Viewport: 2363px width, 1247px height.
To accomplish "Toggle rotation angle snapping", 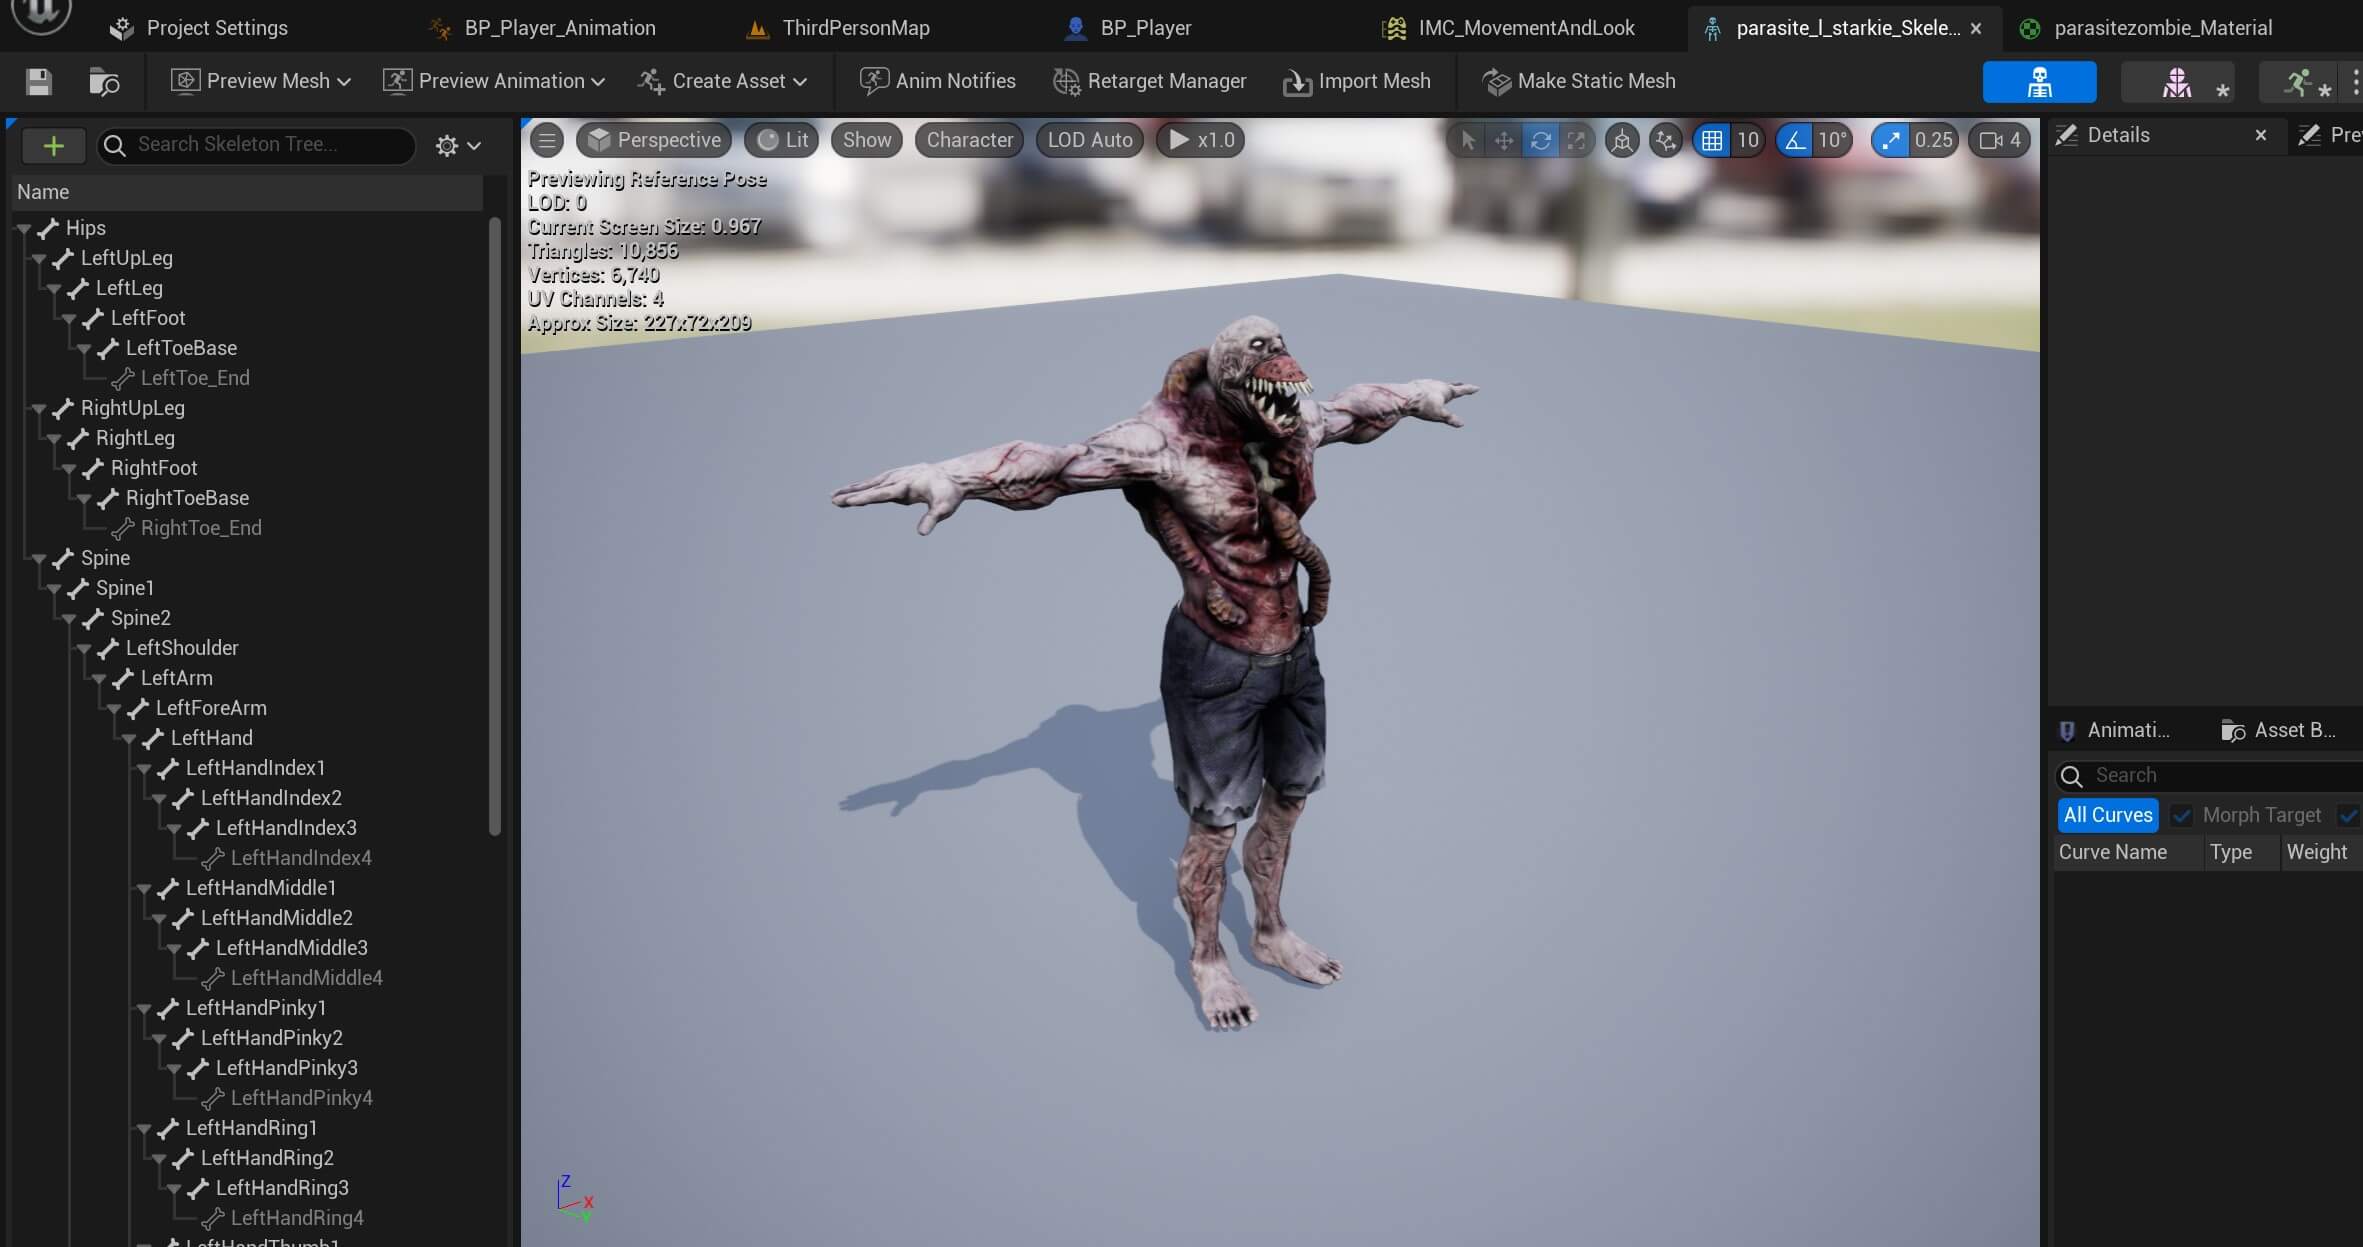I will click(x=1796, y=141).
